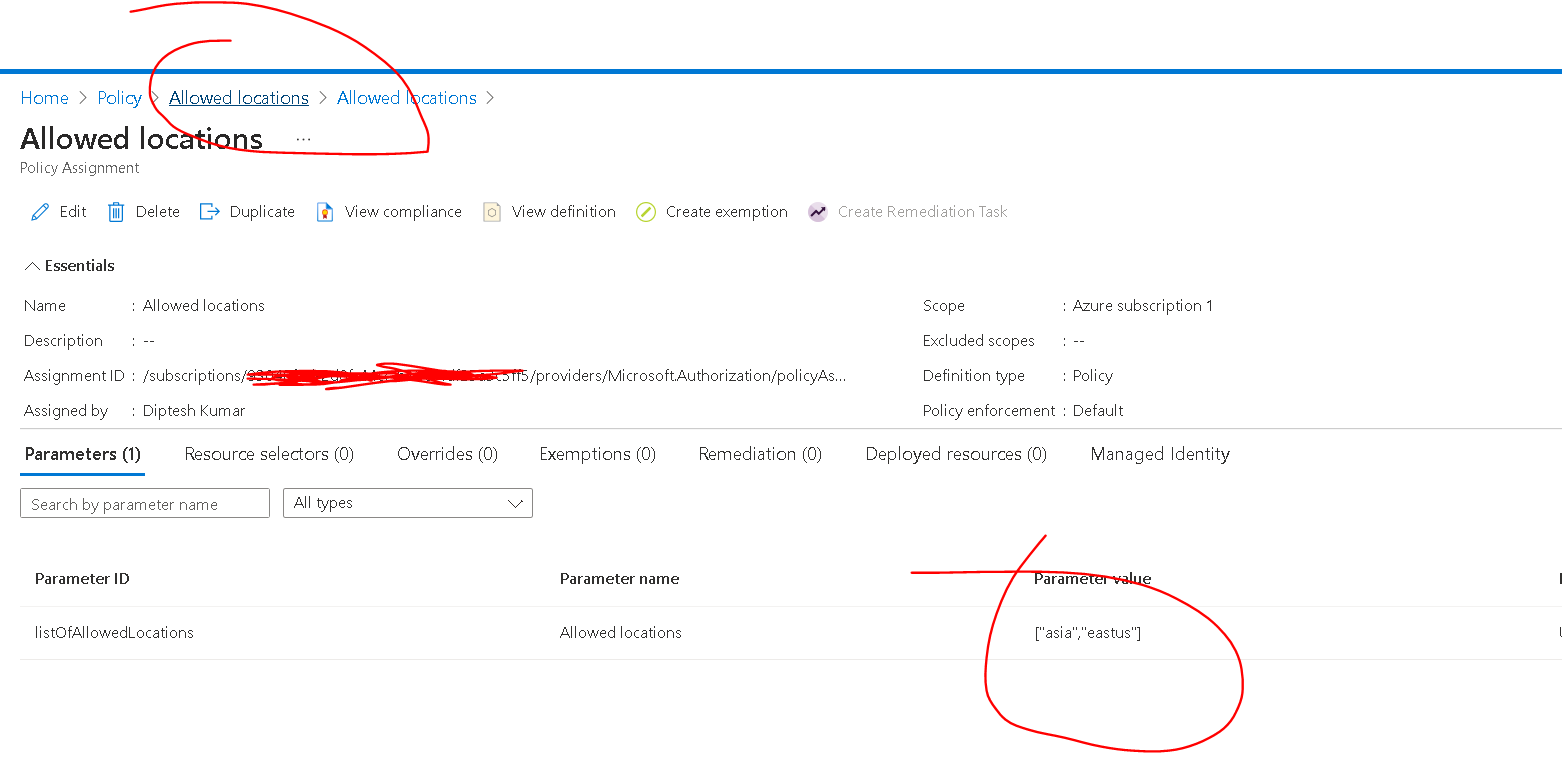
Task: Open the All types filter dropdown
Action: (407, 503)
